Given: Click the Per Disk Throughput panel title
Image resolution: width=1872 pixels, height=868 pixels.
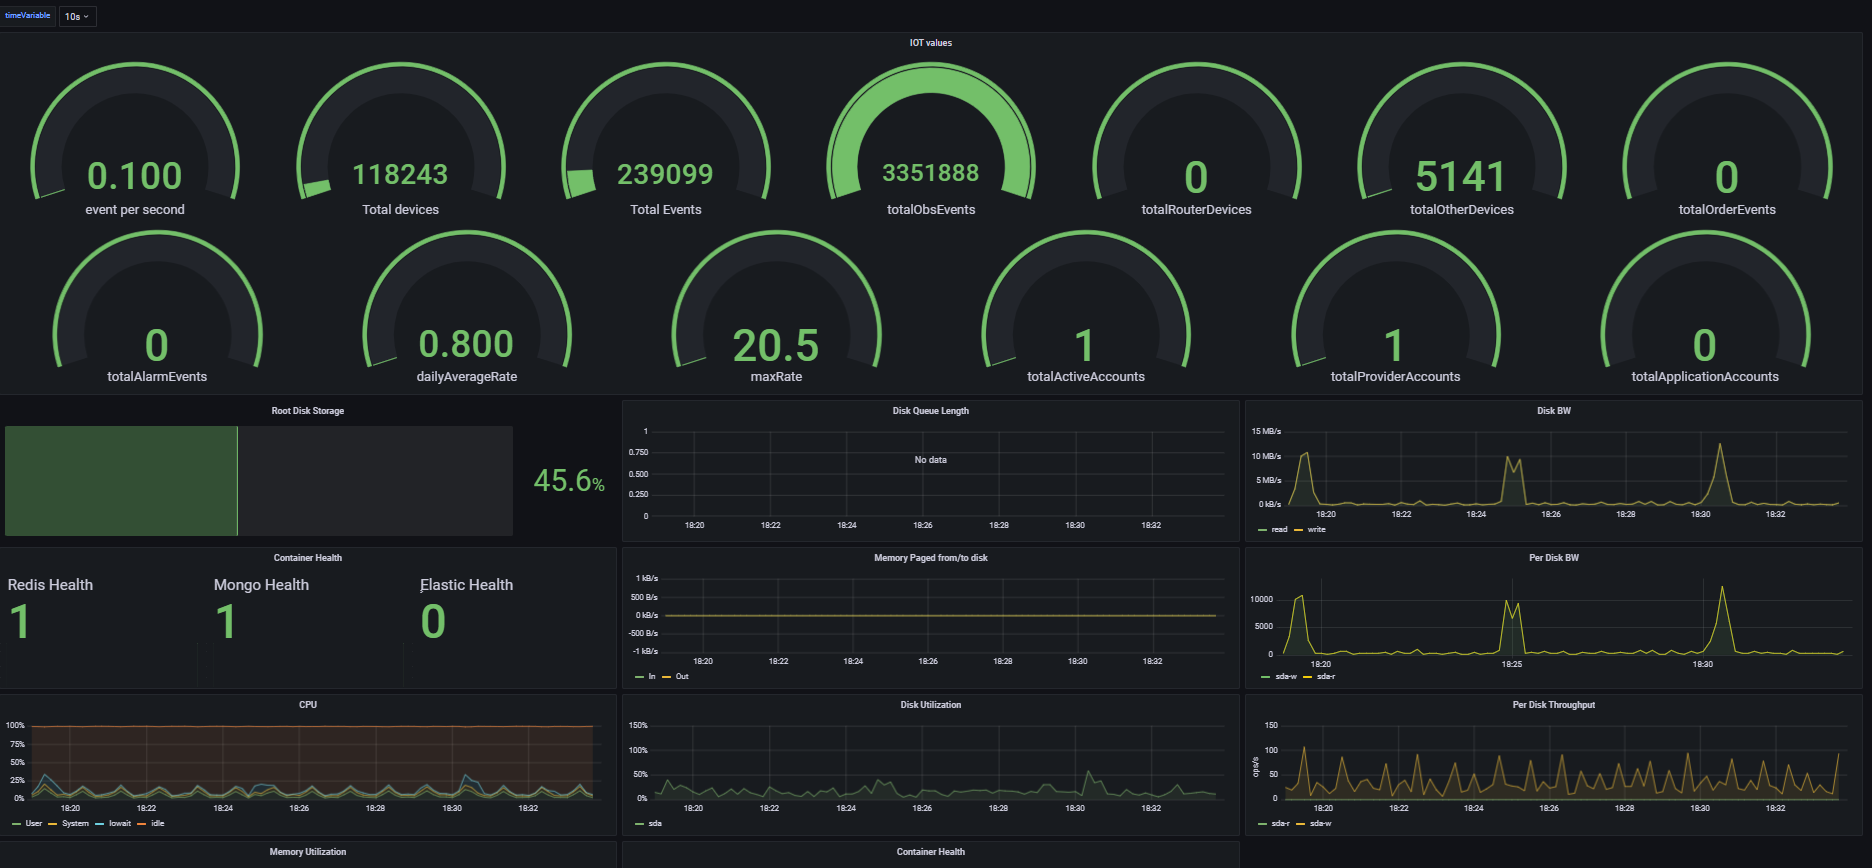Looking at the screenshot, I should pyautogui.click(x=1553, y=705).
